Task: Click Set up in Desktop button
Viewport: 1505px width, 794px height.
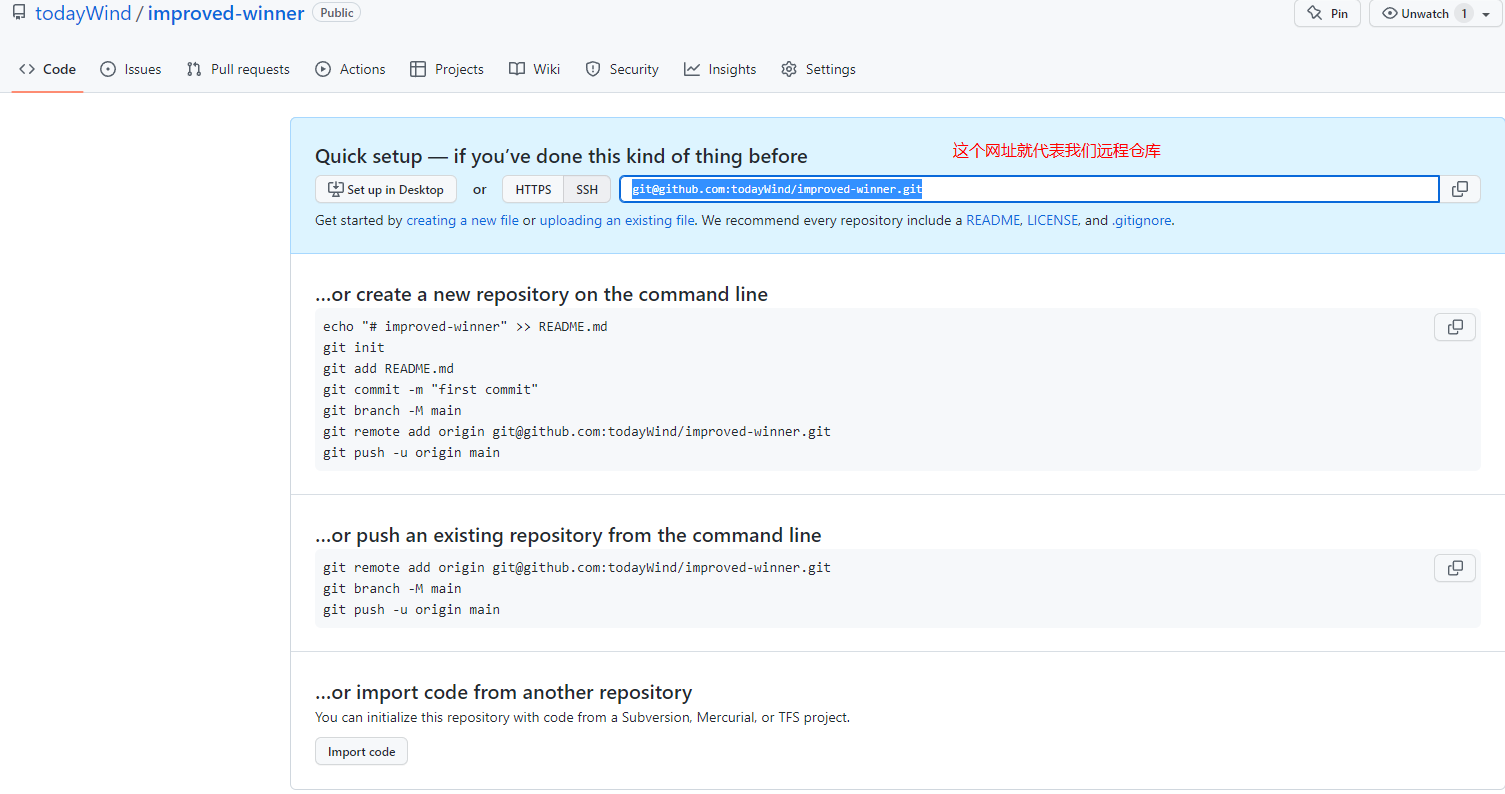Action: (386, 189)
